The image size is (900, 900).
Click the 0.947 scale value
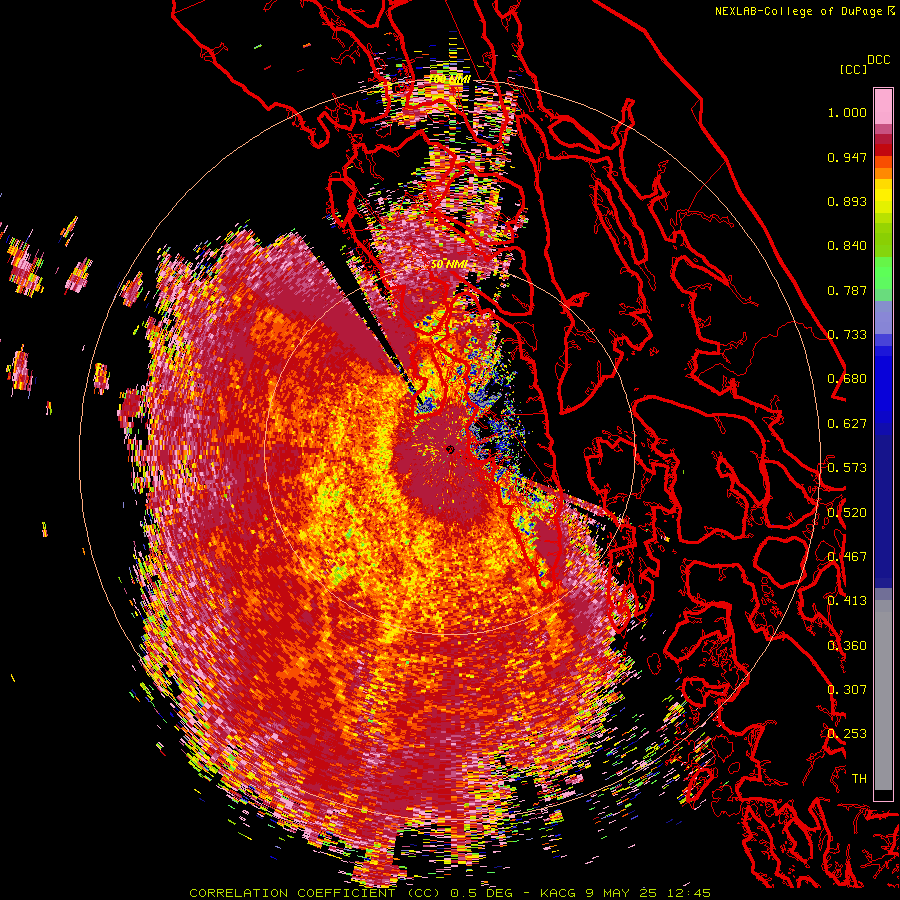tap(847, 157)
